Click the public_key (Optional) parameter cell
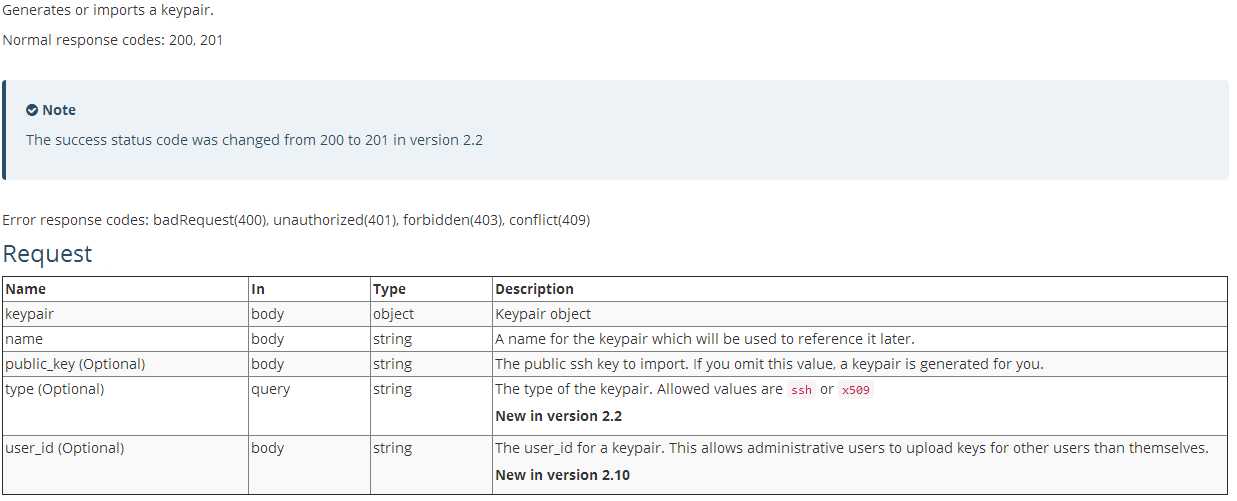1237x501 pixels. (125, 364)
